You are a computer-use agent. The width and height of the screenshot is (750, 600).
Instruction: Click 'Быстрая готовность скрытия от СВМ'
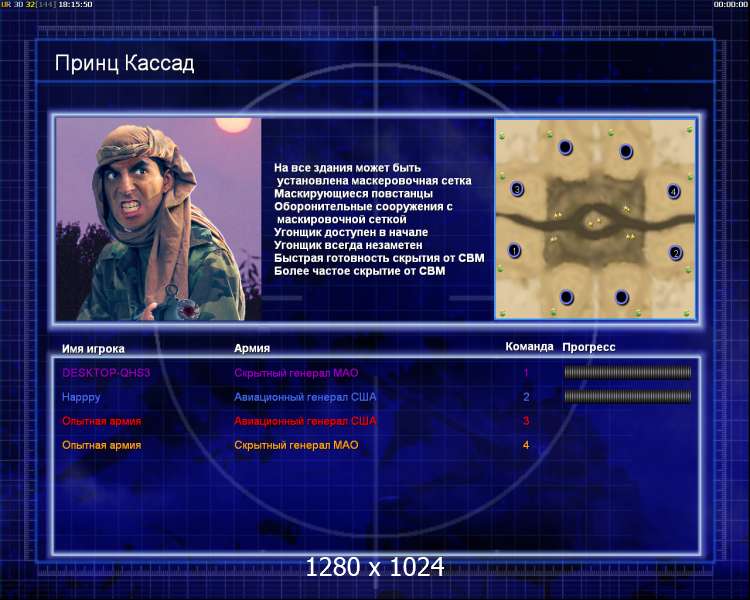pos(379,258)
